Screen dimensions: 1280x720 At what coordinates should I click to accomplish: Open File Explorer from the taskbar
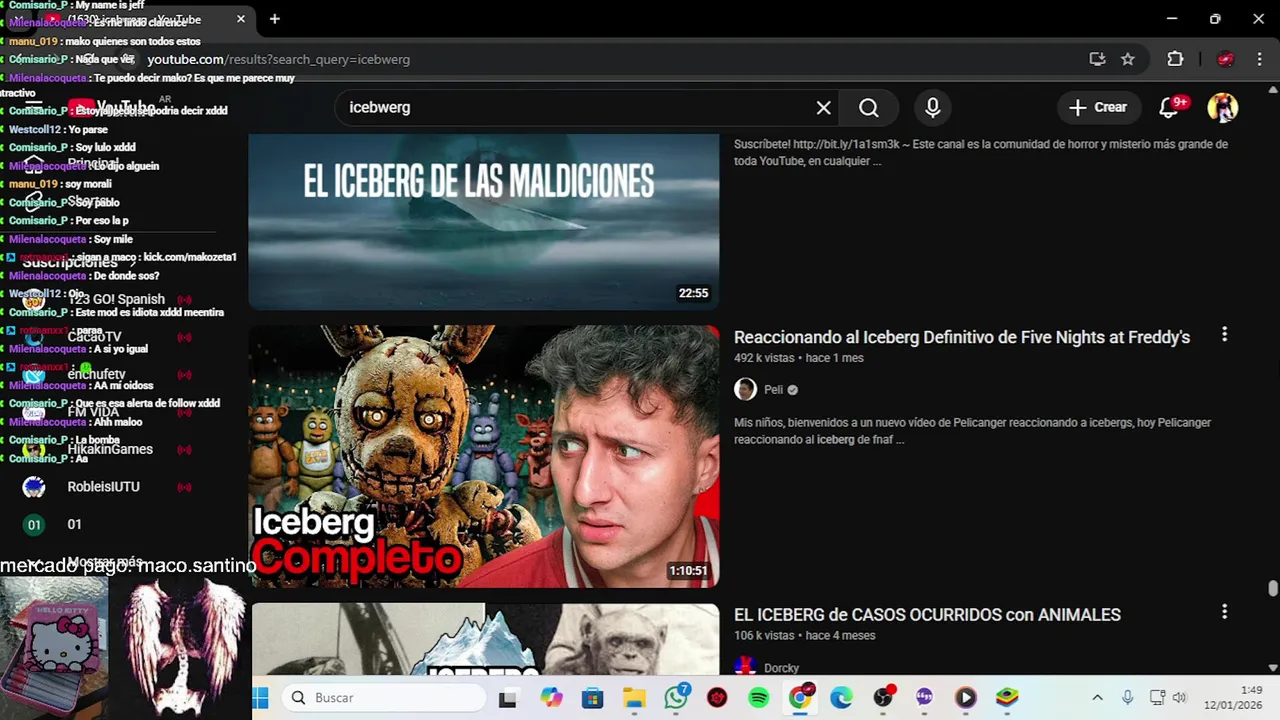[x=634, y=698]
